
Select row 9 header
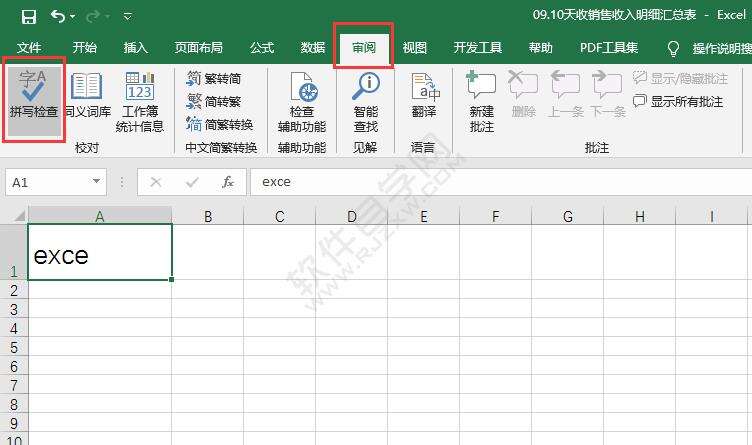tap(14, 423)
